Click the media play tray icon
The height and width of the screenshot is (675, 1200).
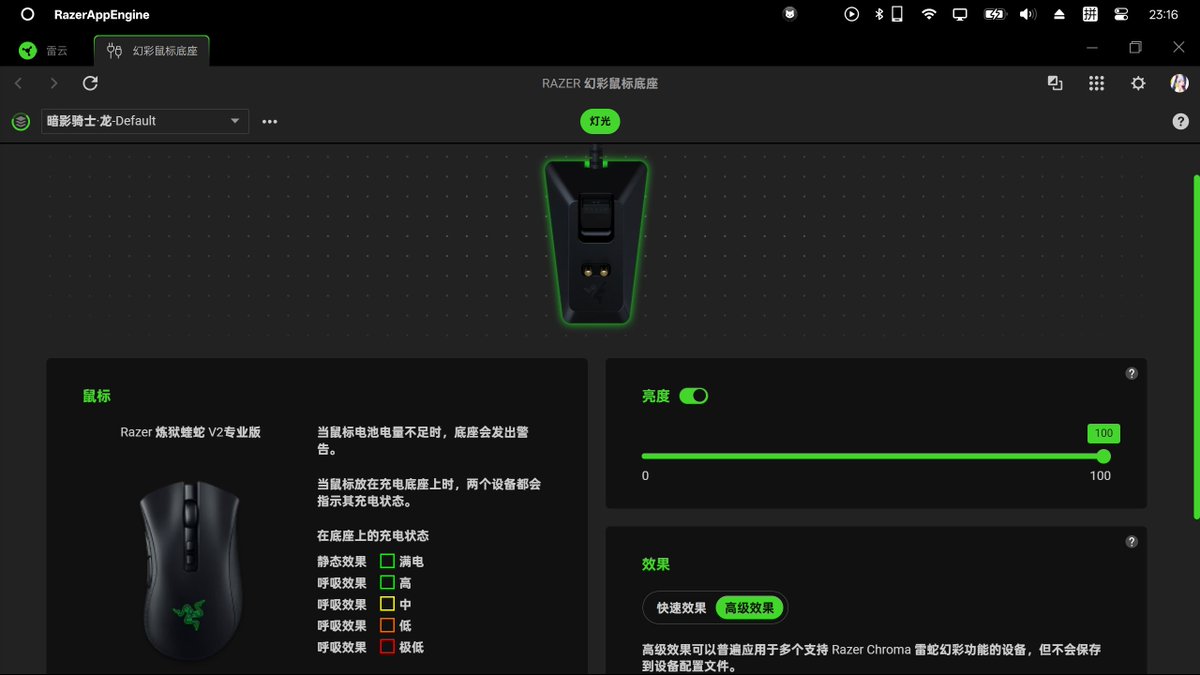(852, 14)
